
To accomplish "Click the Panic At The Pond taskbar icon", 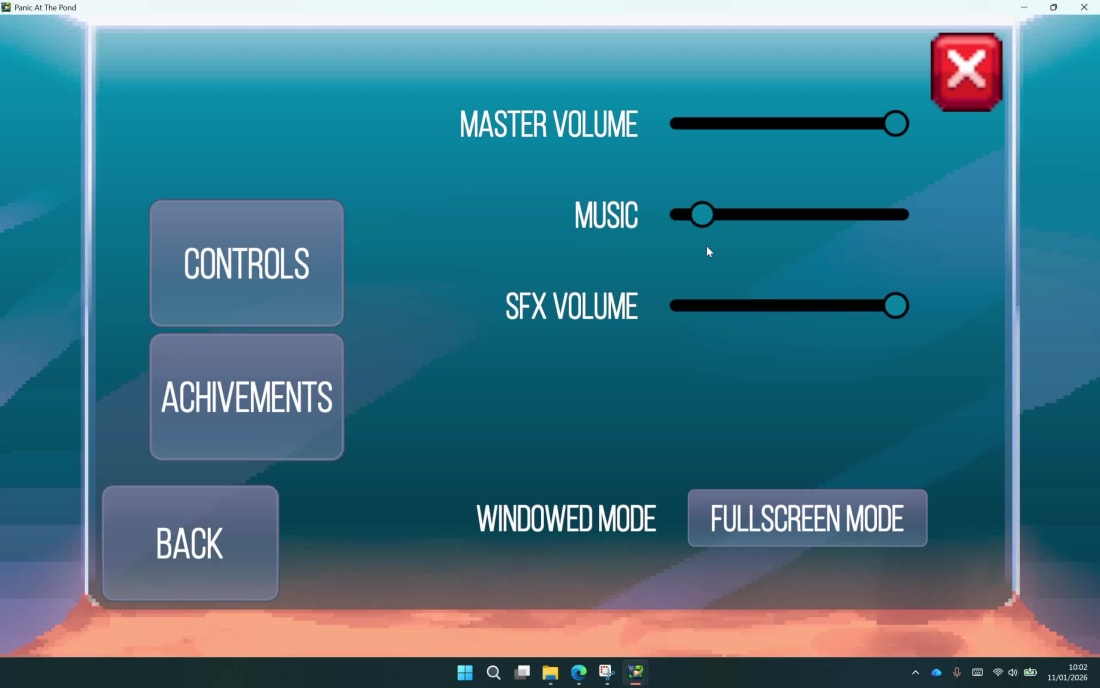I will coord(636,673).
